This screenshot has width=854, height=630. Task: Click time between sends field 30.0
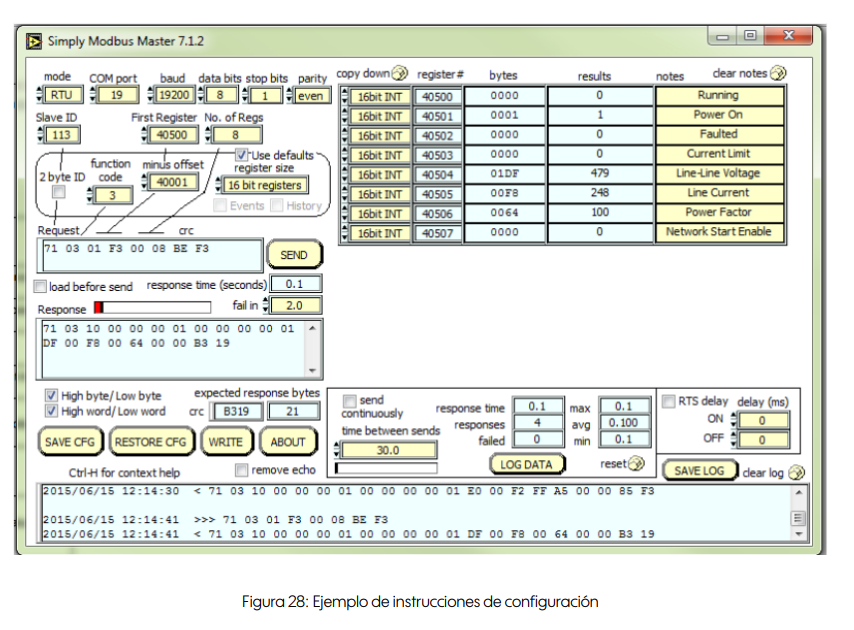click(x=388, y=450)
